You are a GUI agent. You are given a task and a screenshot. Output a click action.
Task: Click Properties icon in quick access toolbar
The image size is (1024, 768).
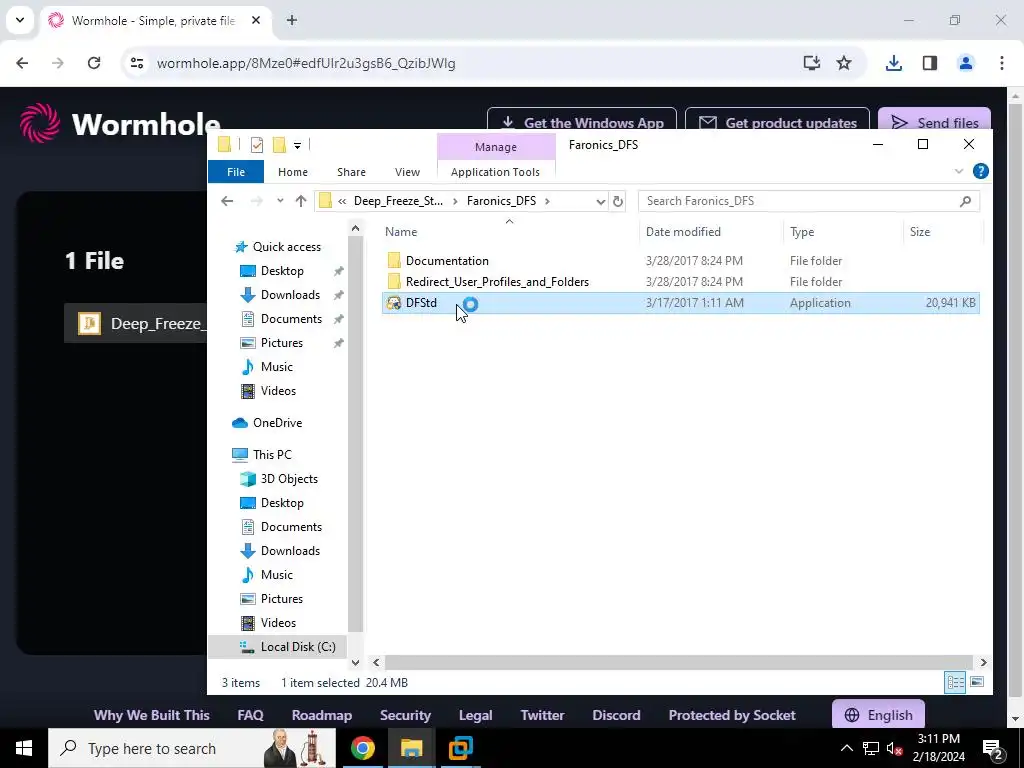coord(257,144)
